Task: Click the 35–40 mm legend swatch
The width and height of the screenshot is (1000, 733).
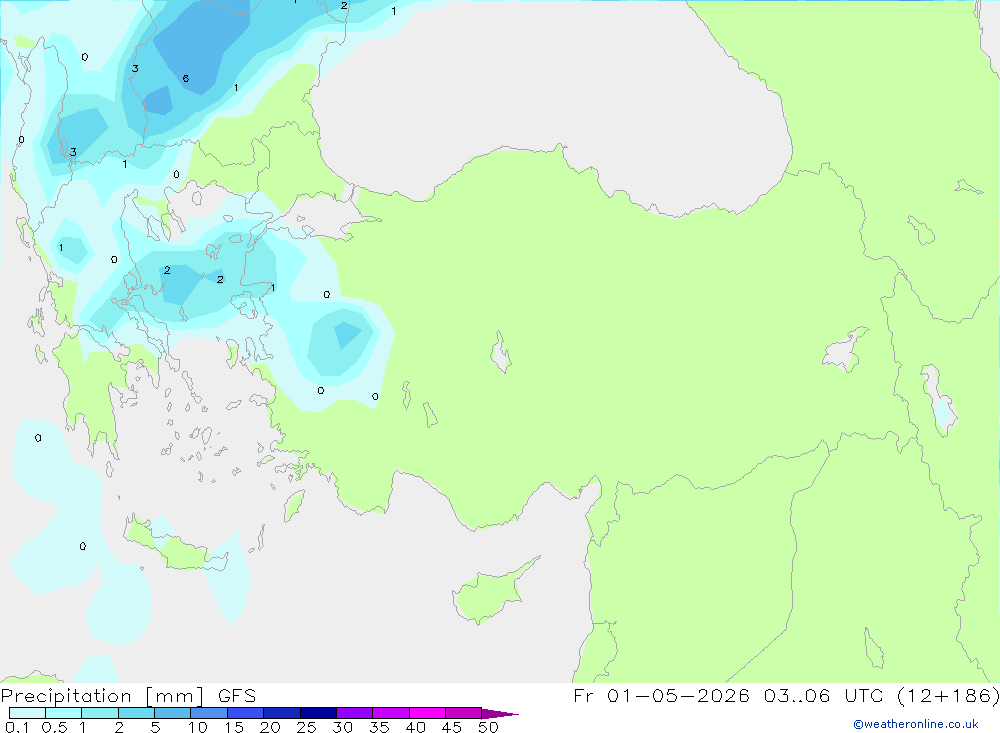Action: click(390, 713)
